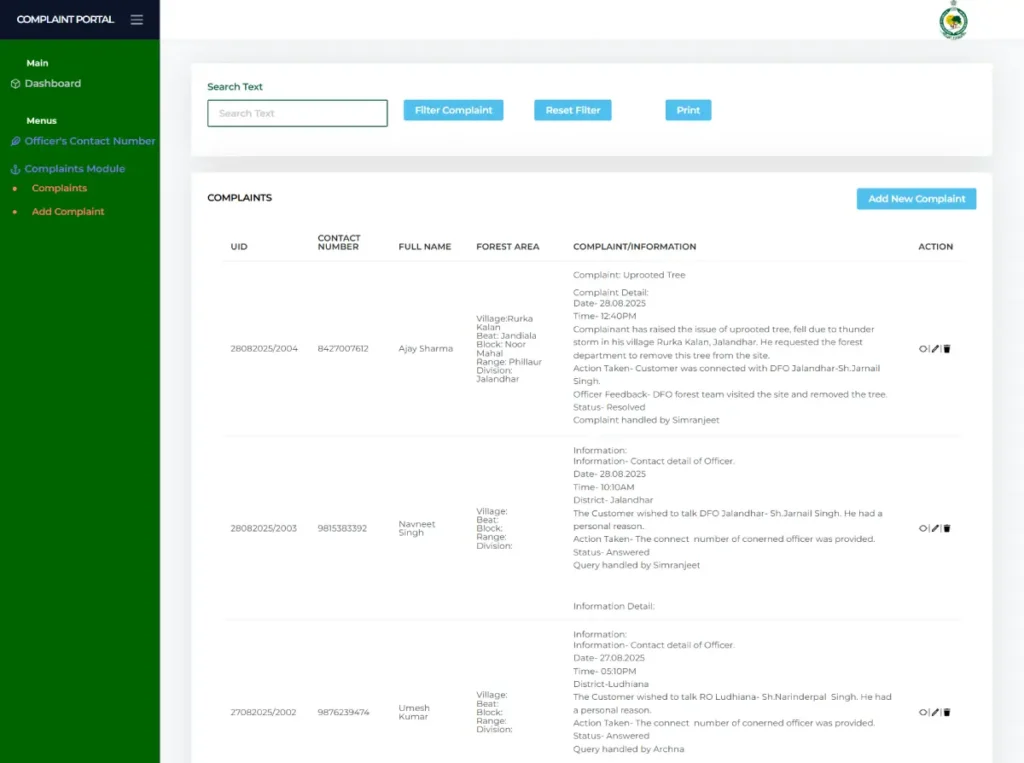Delete Navneet Singh's entry using trash icon
Viewport: 1024px width, 763px height.
[947, 528]
